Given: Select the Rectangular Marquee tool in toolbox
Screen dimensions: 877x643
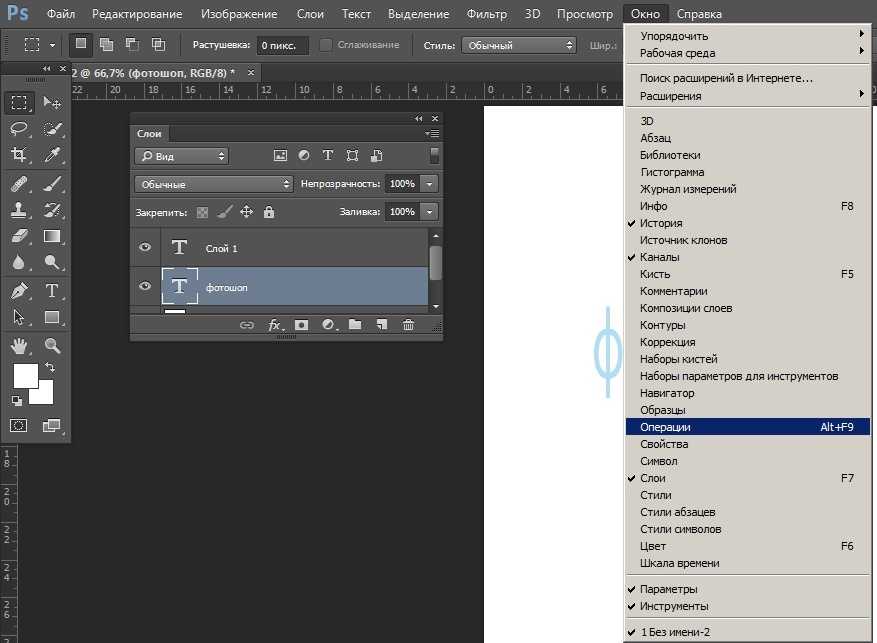Looking at the screenshot, I should pos(19,102).
